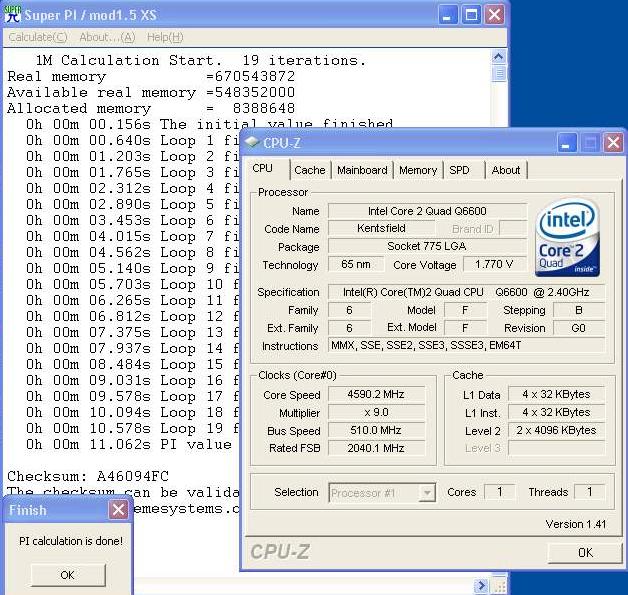Switch to the Memory tab
This screenshot has height=595, width=628.
pos(418,170)
